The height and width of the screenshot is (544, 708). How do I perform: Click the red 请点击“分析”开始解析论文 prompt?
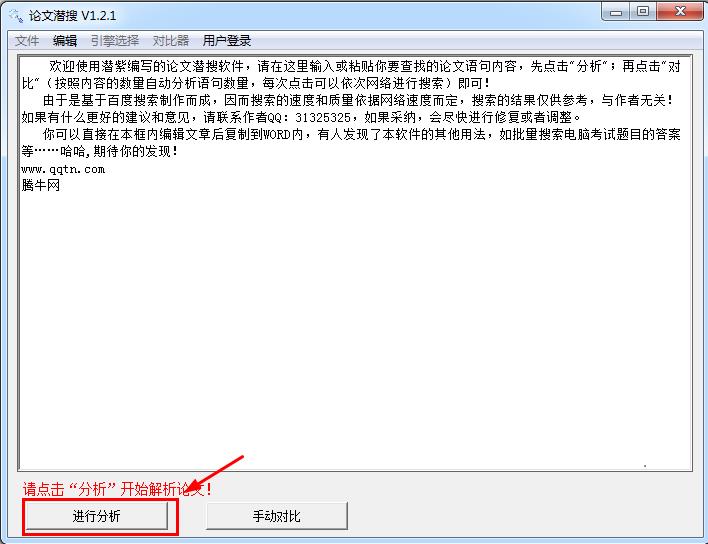(x=117, y=489)
